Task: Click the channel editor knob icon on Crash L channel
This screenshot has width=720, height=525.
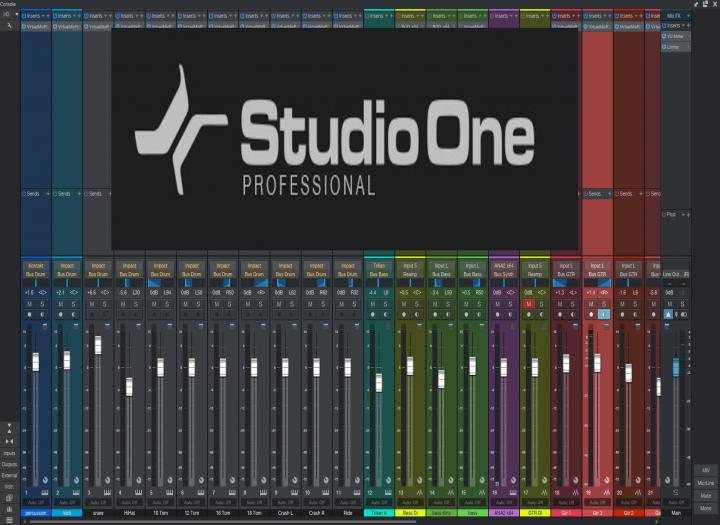Action: point(295,480)
